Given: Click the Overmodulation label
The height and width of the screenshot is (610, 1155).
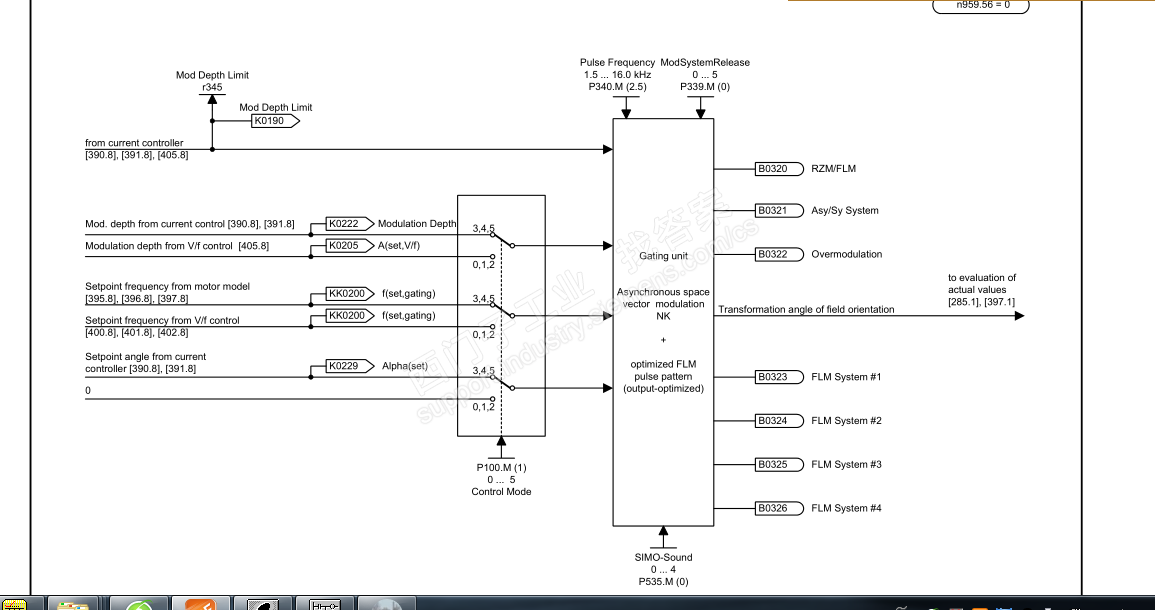Looking at the screenshot, I should (x=846, y=254).
